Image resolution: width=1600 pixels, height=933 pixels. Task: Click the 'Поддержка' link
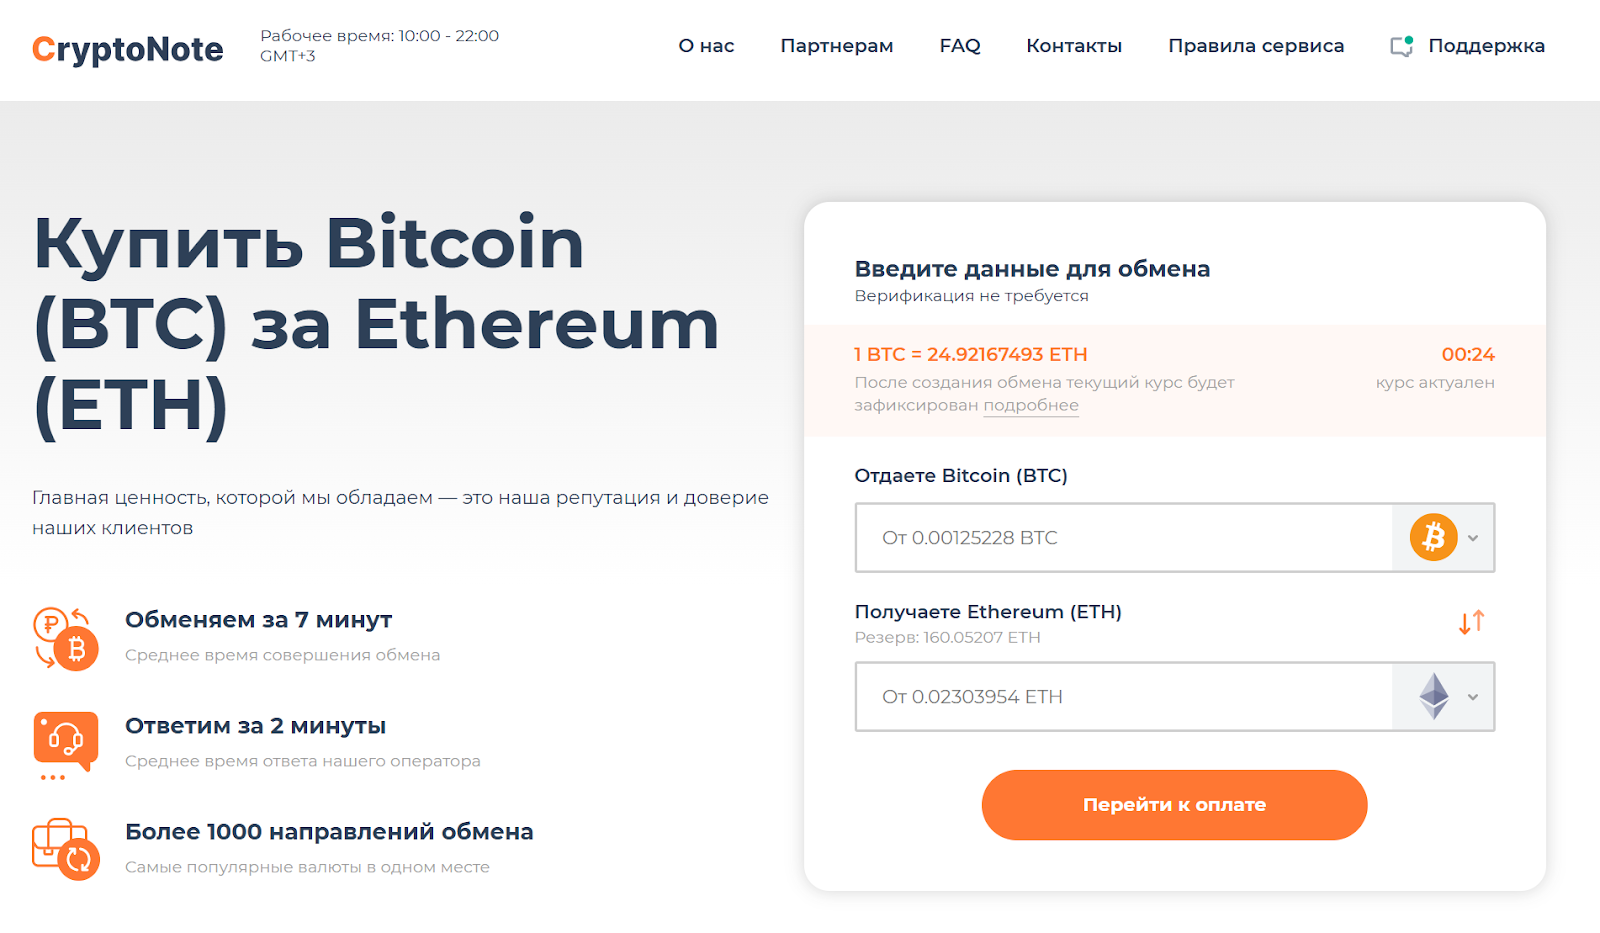(1486, 46)
